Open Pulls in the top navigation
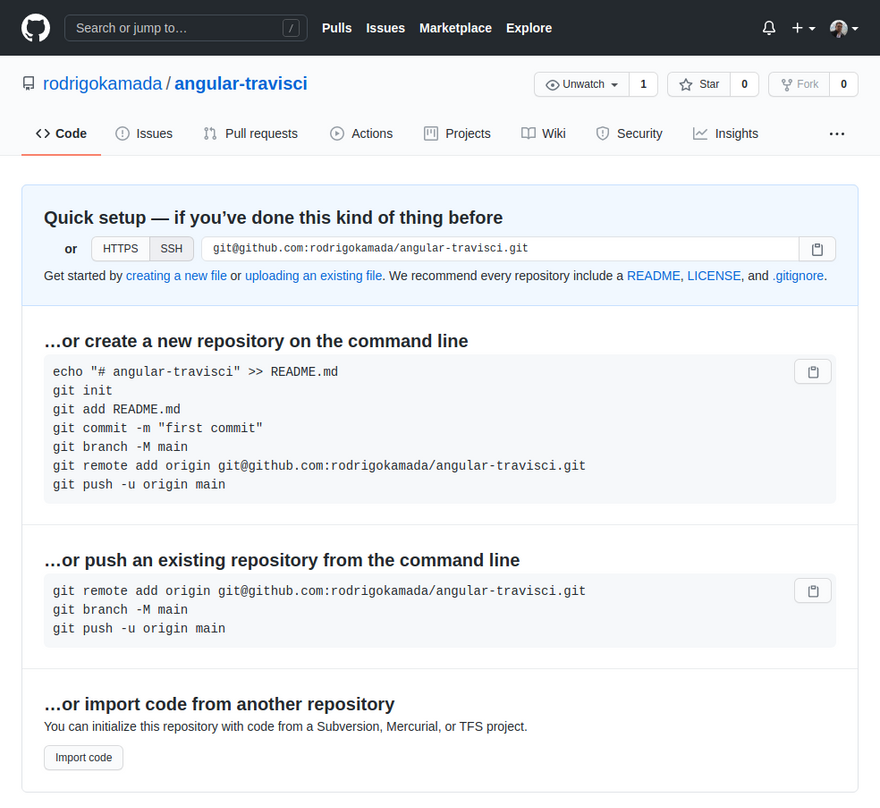 (x=337, y=28)
